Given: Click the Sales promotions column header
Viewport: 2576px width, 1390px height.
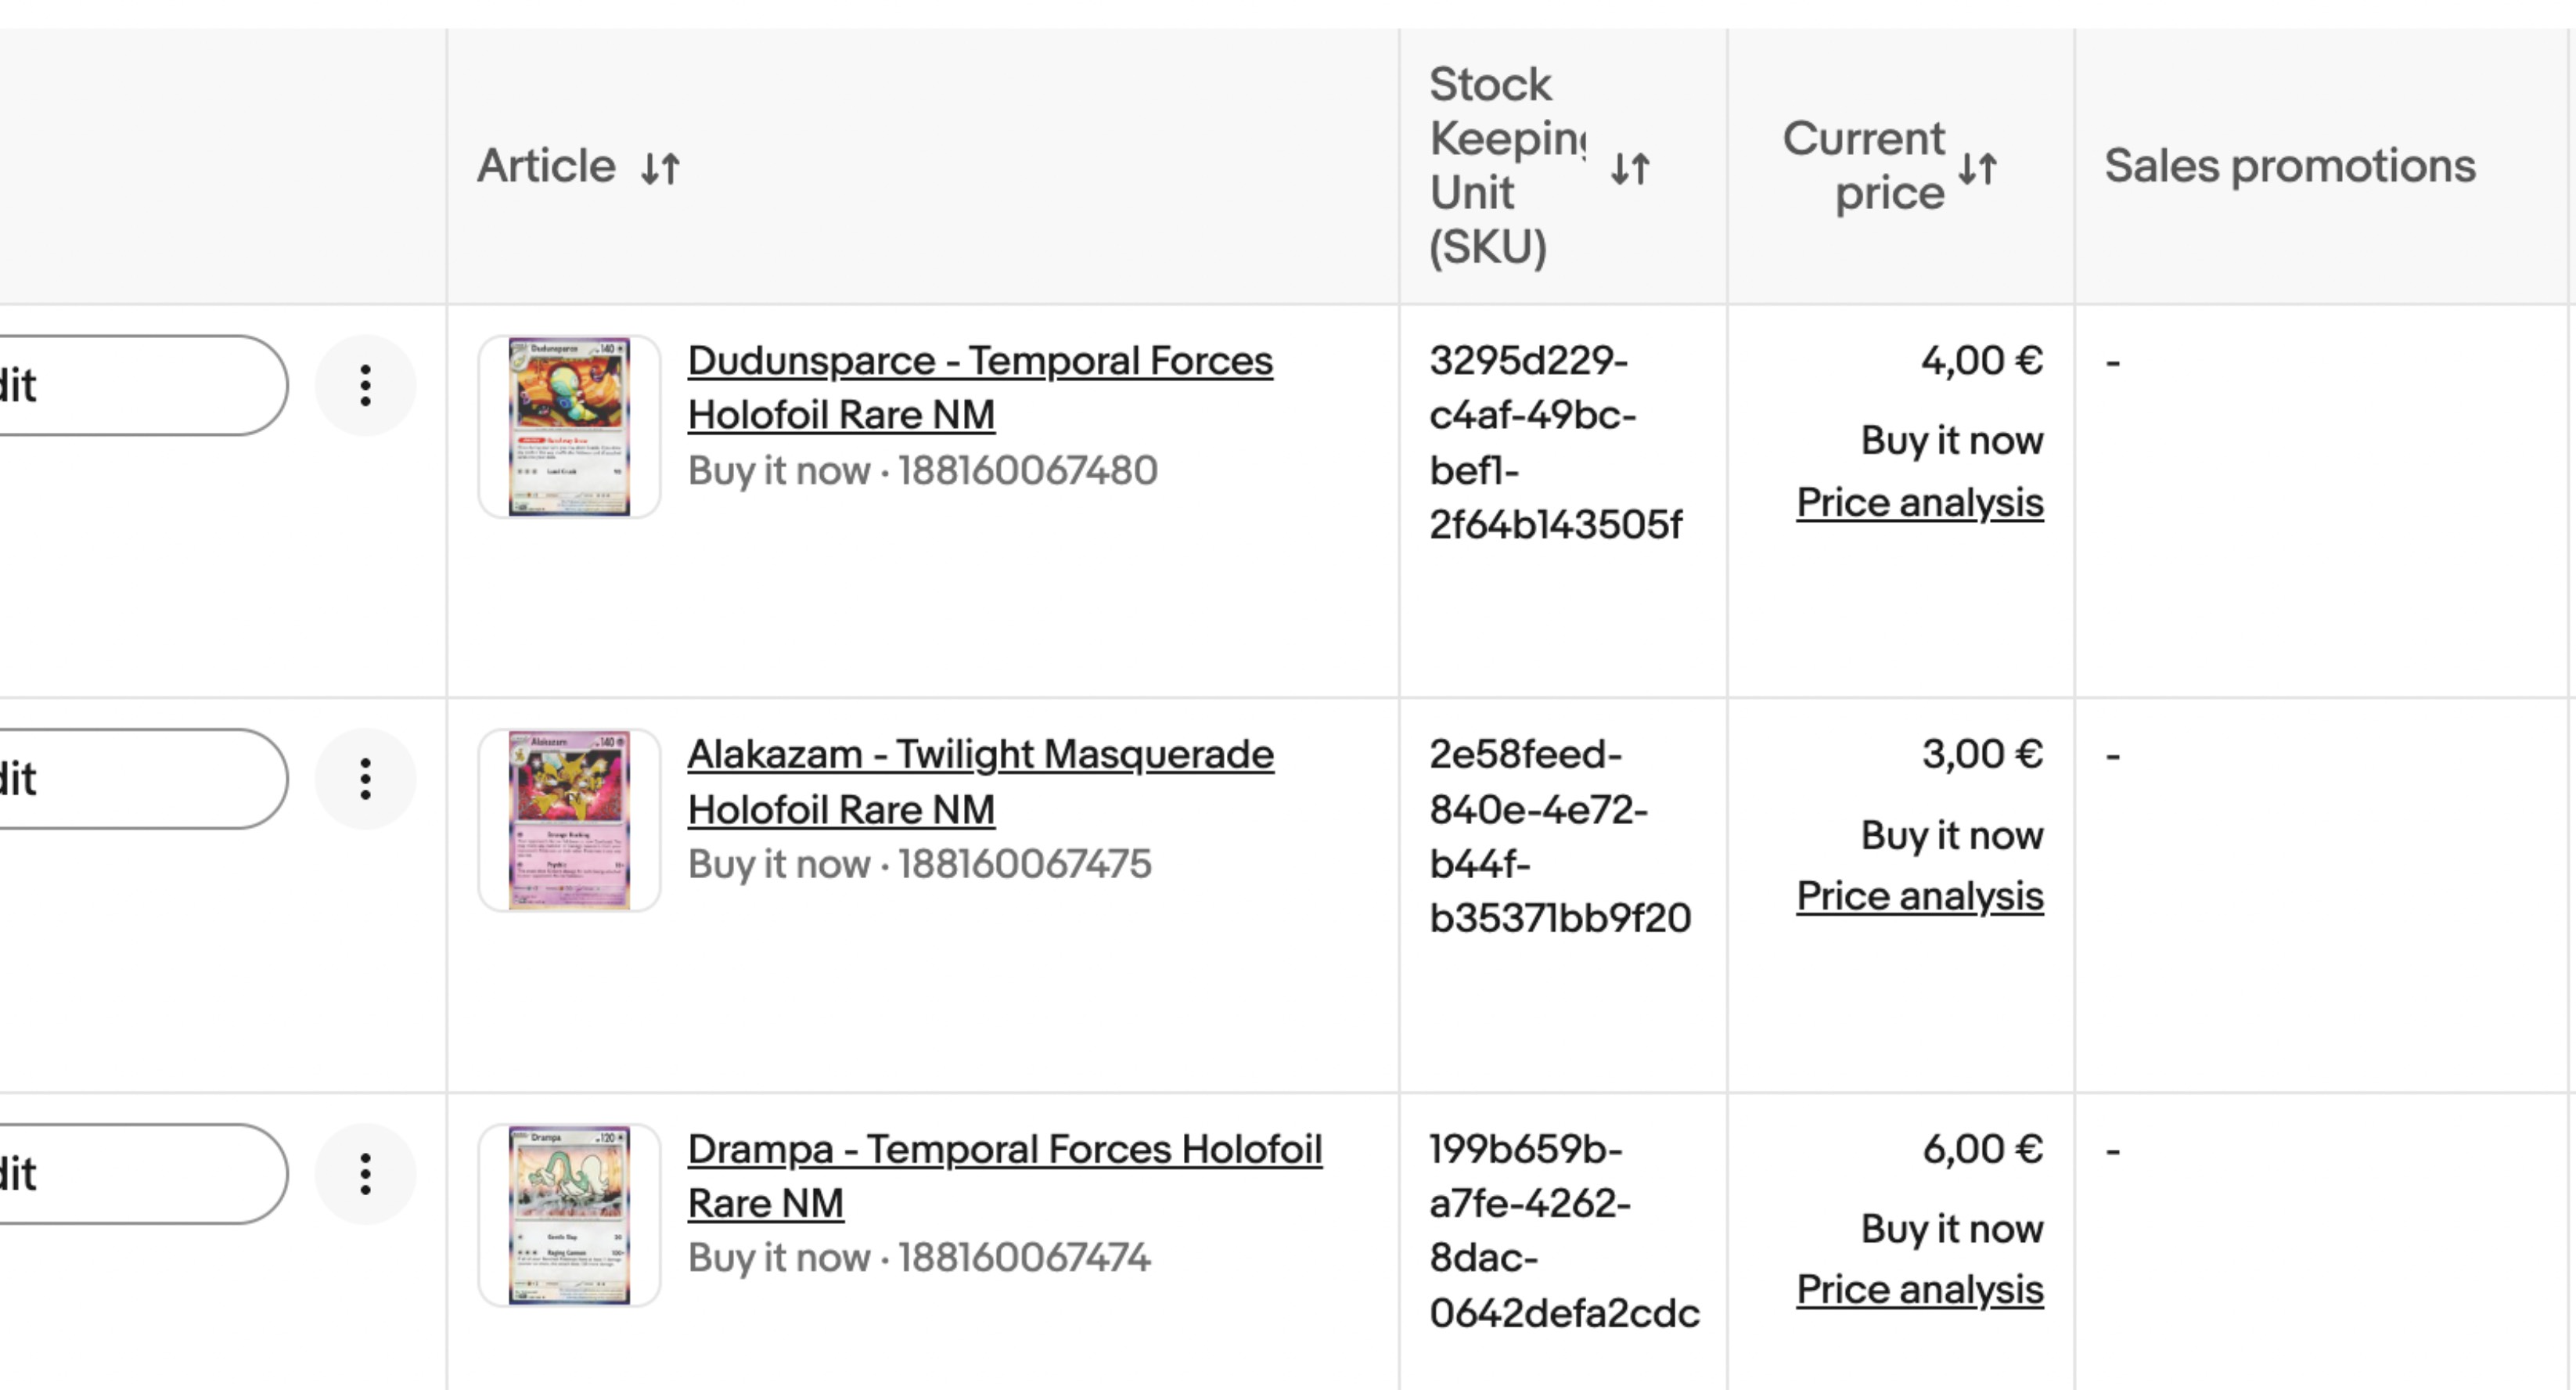Looking at the screenshot, I should point(2289,166).
